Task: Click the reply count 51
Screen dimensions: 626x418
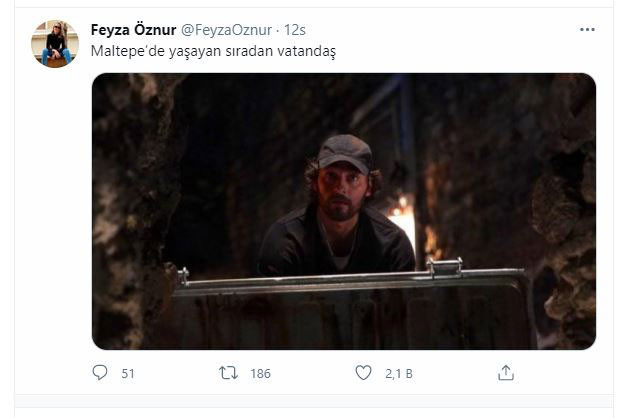Action: pos(127,374)
